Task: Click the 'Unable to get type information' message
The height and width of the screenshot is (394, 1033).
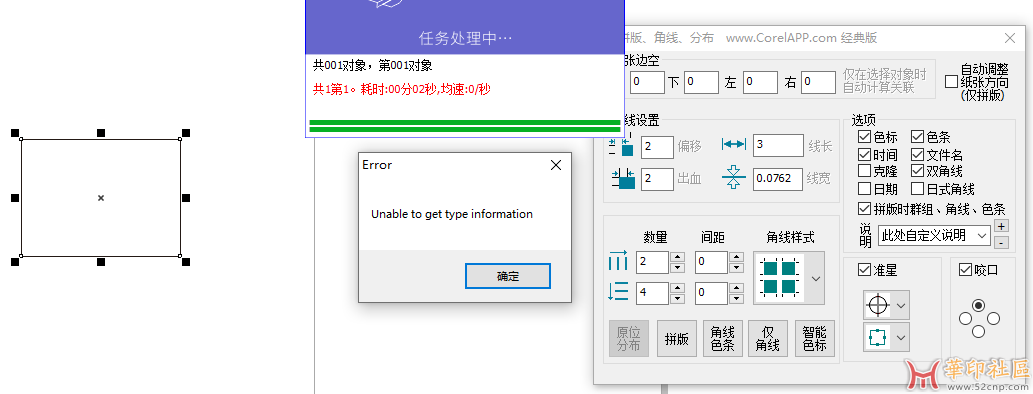Action: [x=452, y=214]
